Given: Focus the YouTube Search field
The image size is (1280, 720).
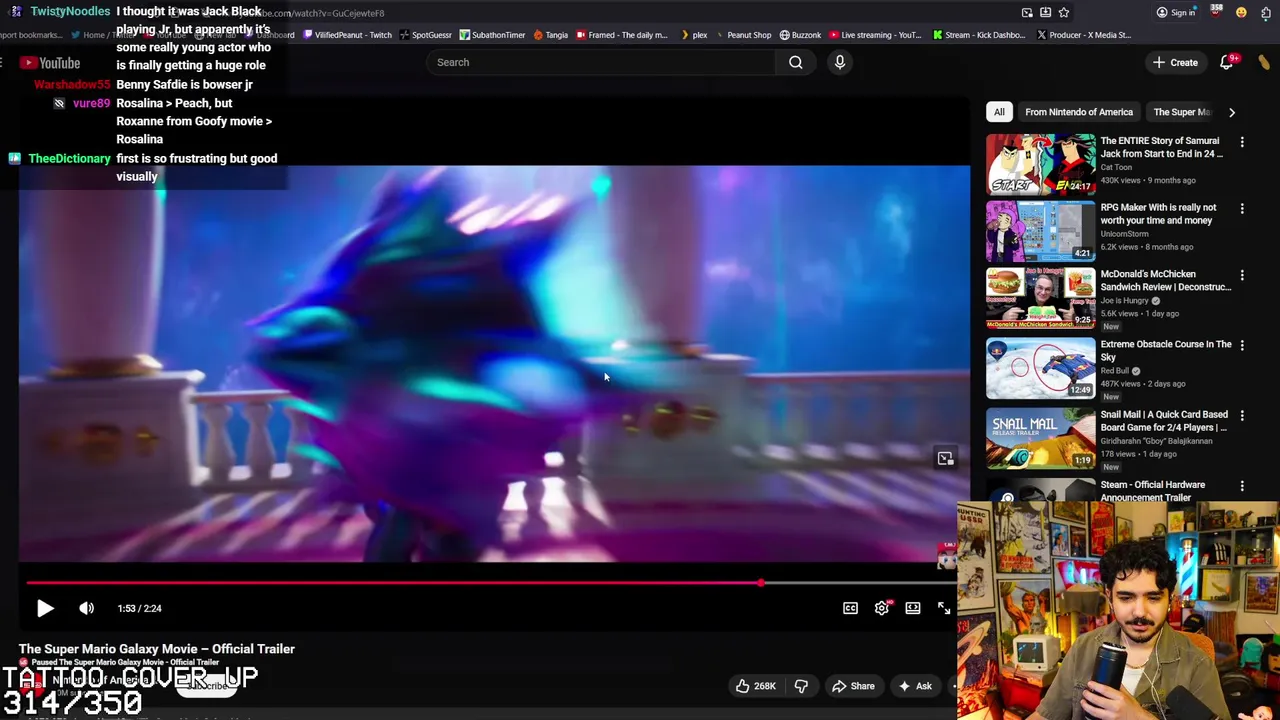Looking at the screenshot, I should coord(600,62).
